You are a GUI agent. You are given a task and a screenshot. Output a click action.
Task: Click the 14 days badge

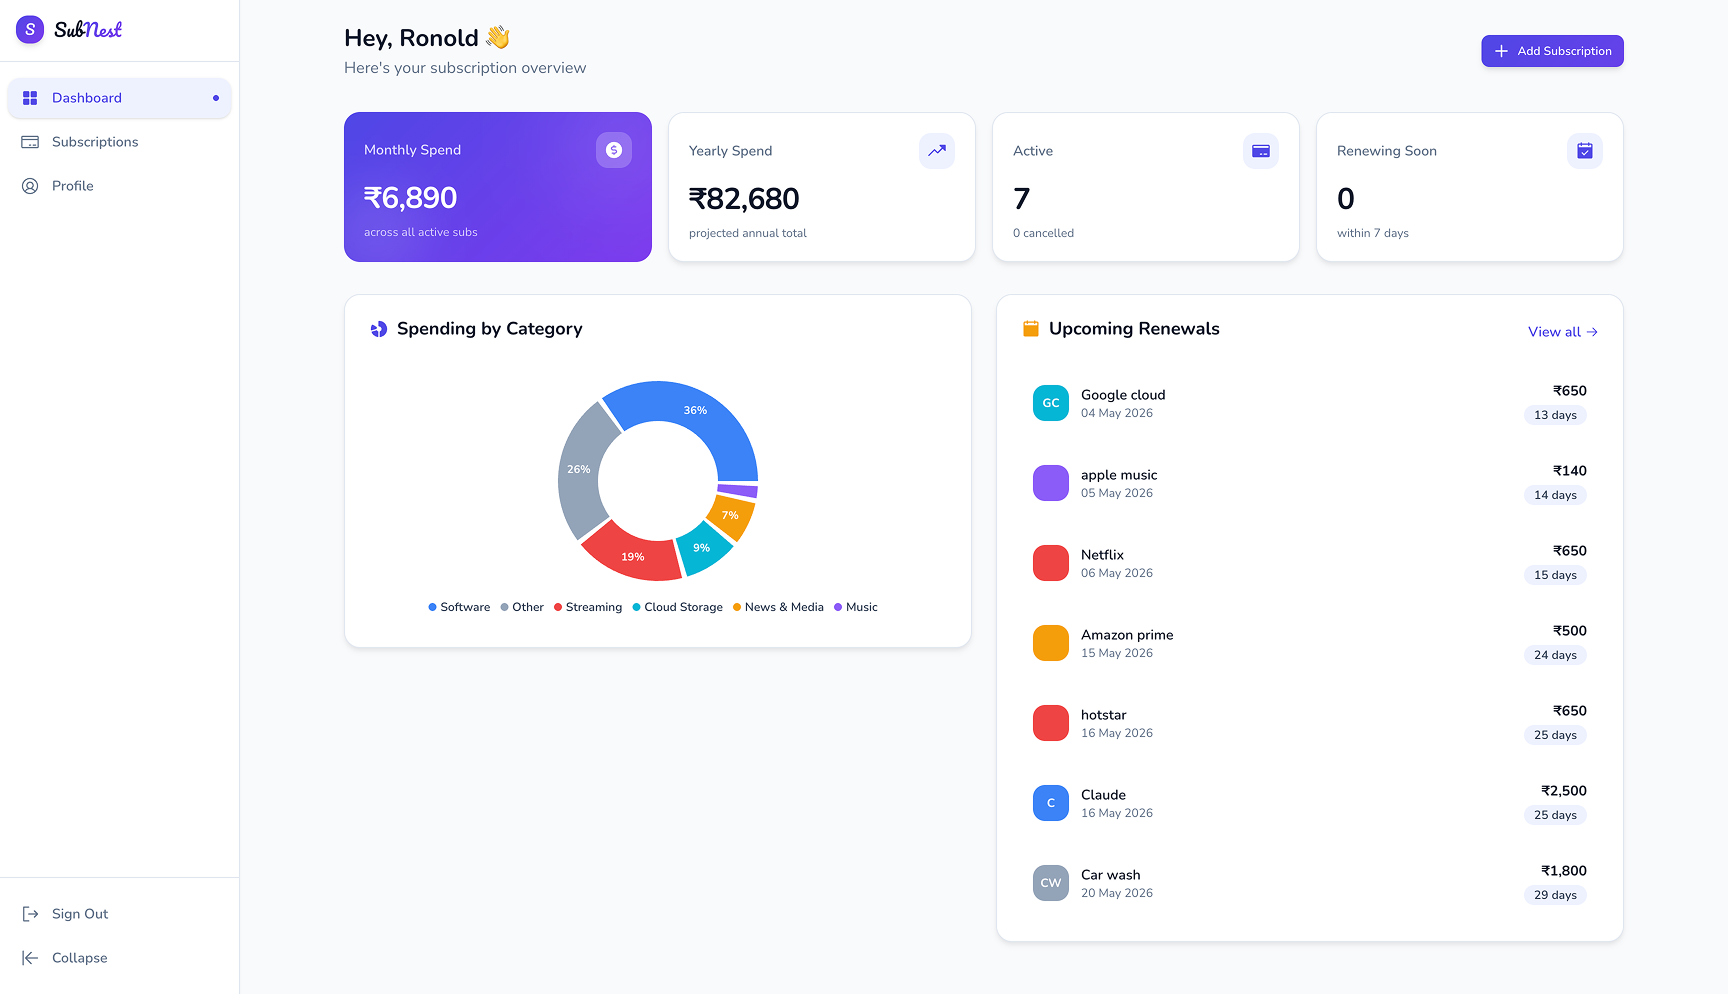point(1555,495)
